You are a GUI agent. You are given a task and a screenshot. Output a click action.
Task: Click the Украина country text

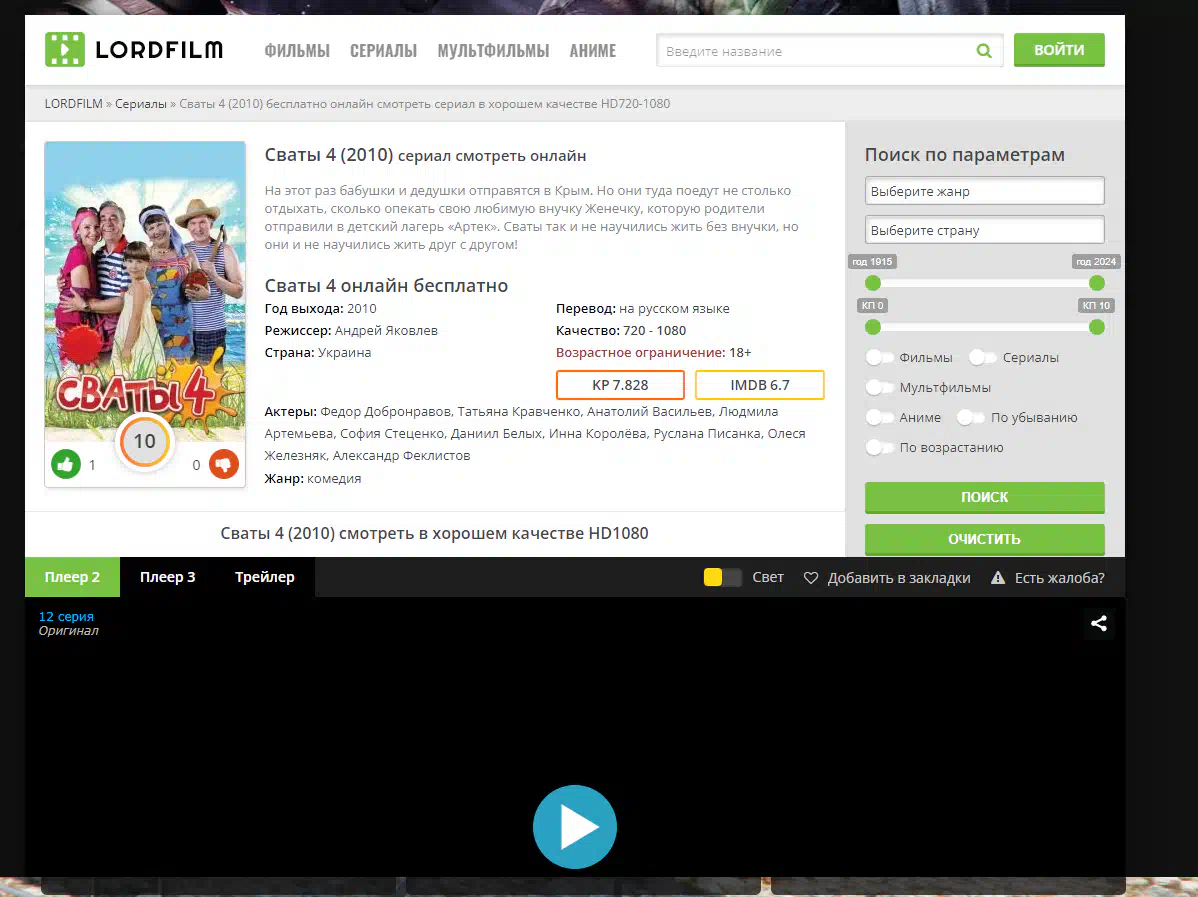tap(345, 353)
